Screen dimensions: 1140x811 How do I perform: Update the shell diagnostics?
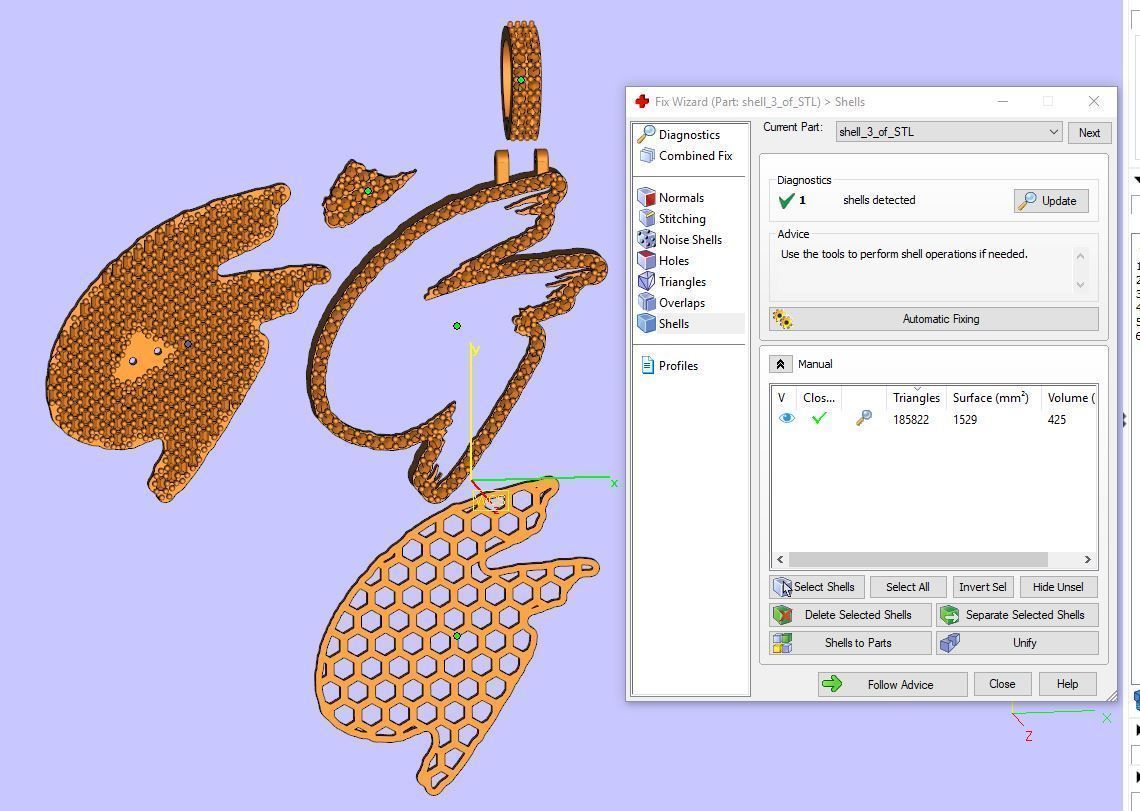coord(1051,201)
